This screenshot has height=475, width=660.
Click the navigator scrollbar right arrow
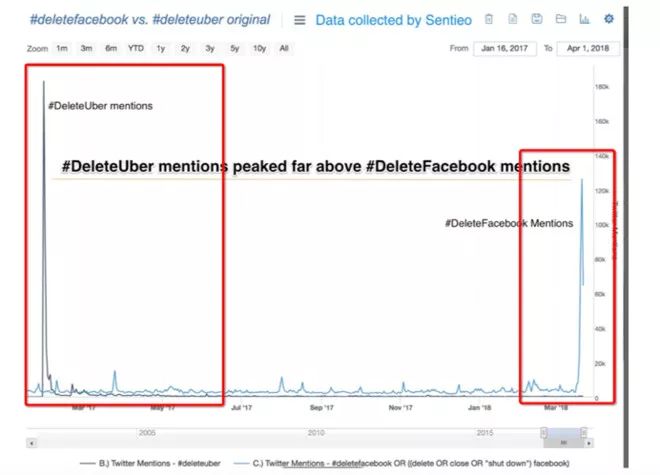click(591, 441)
